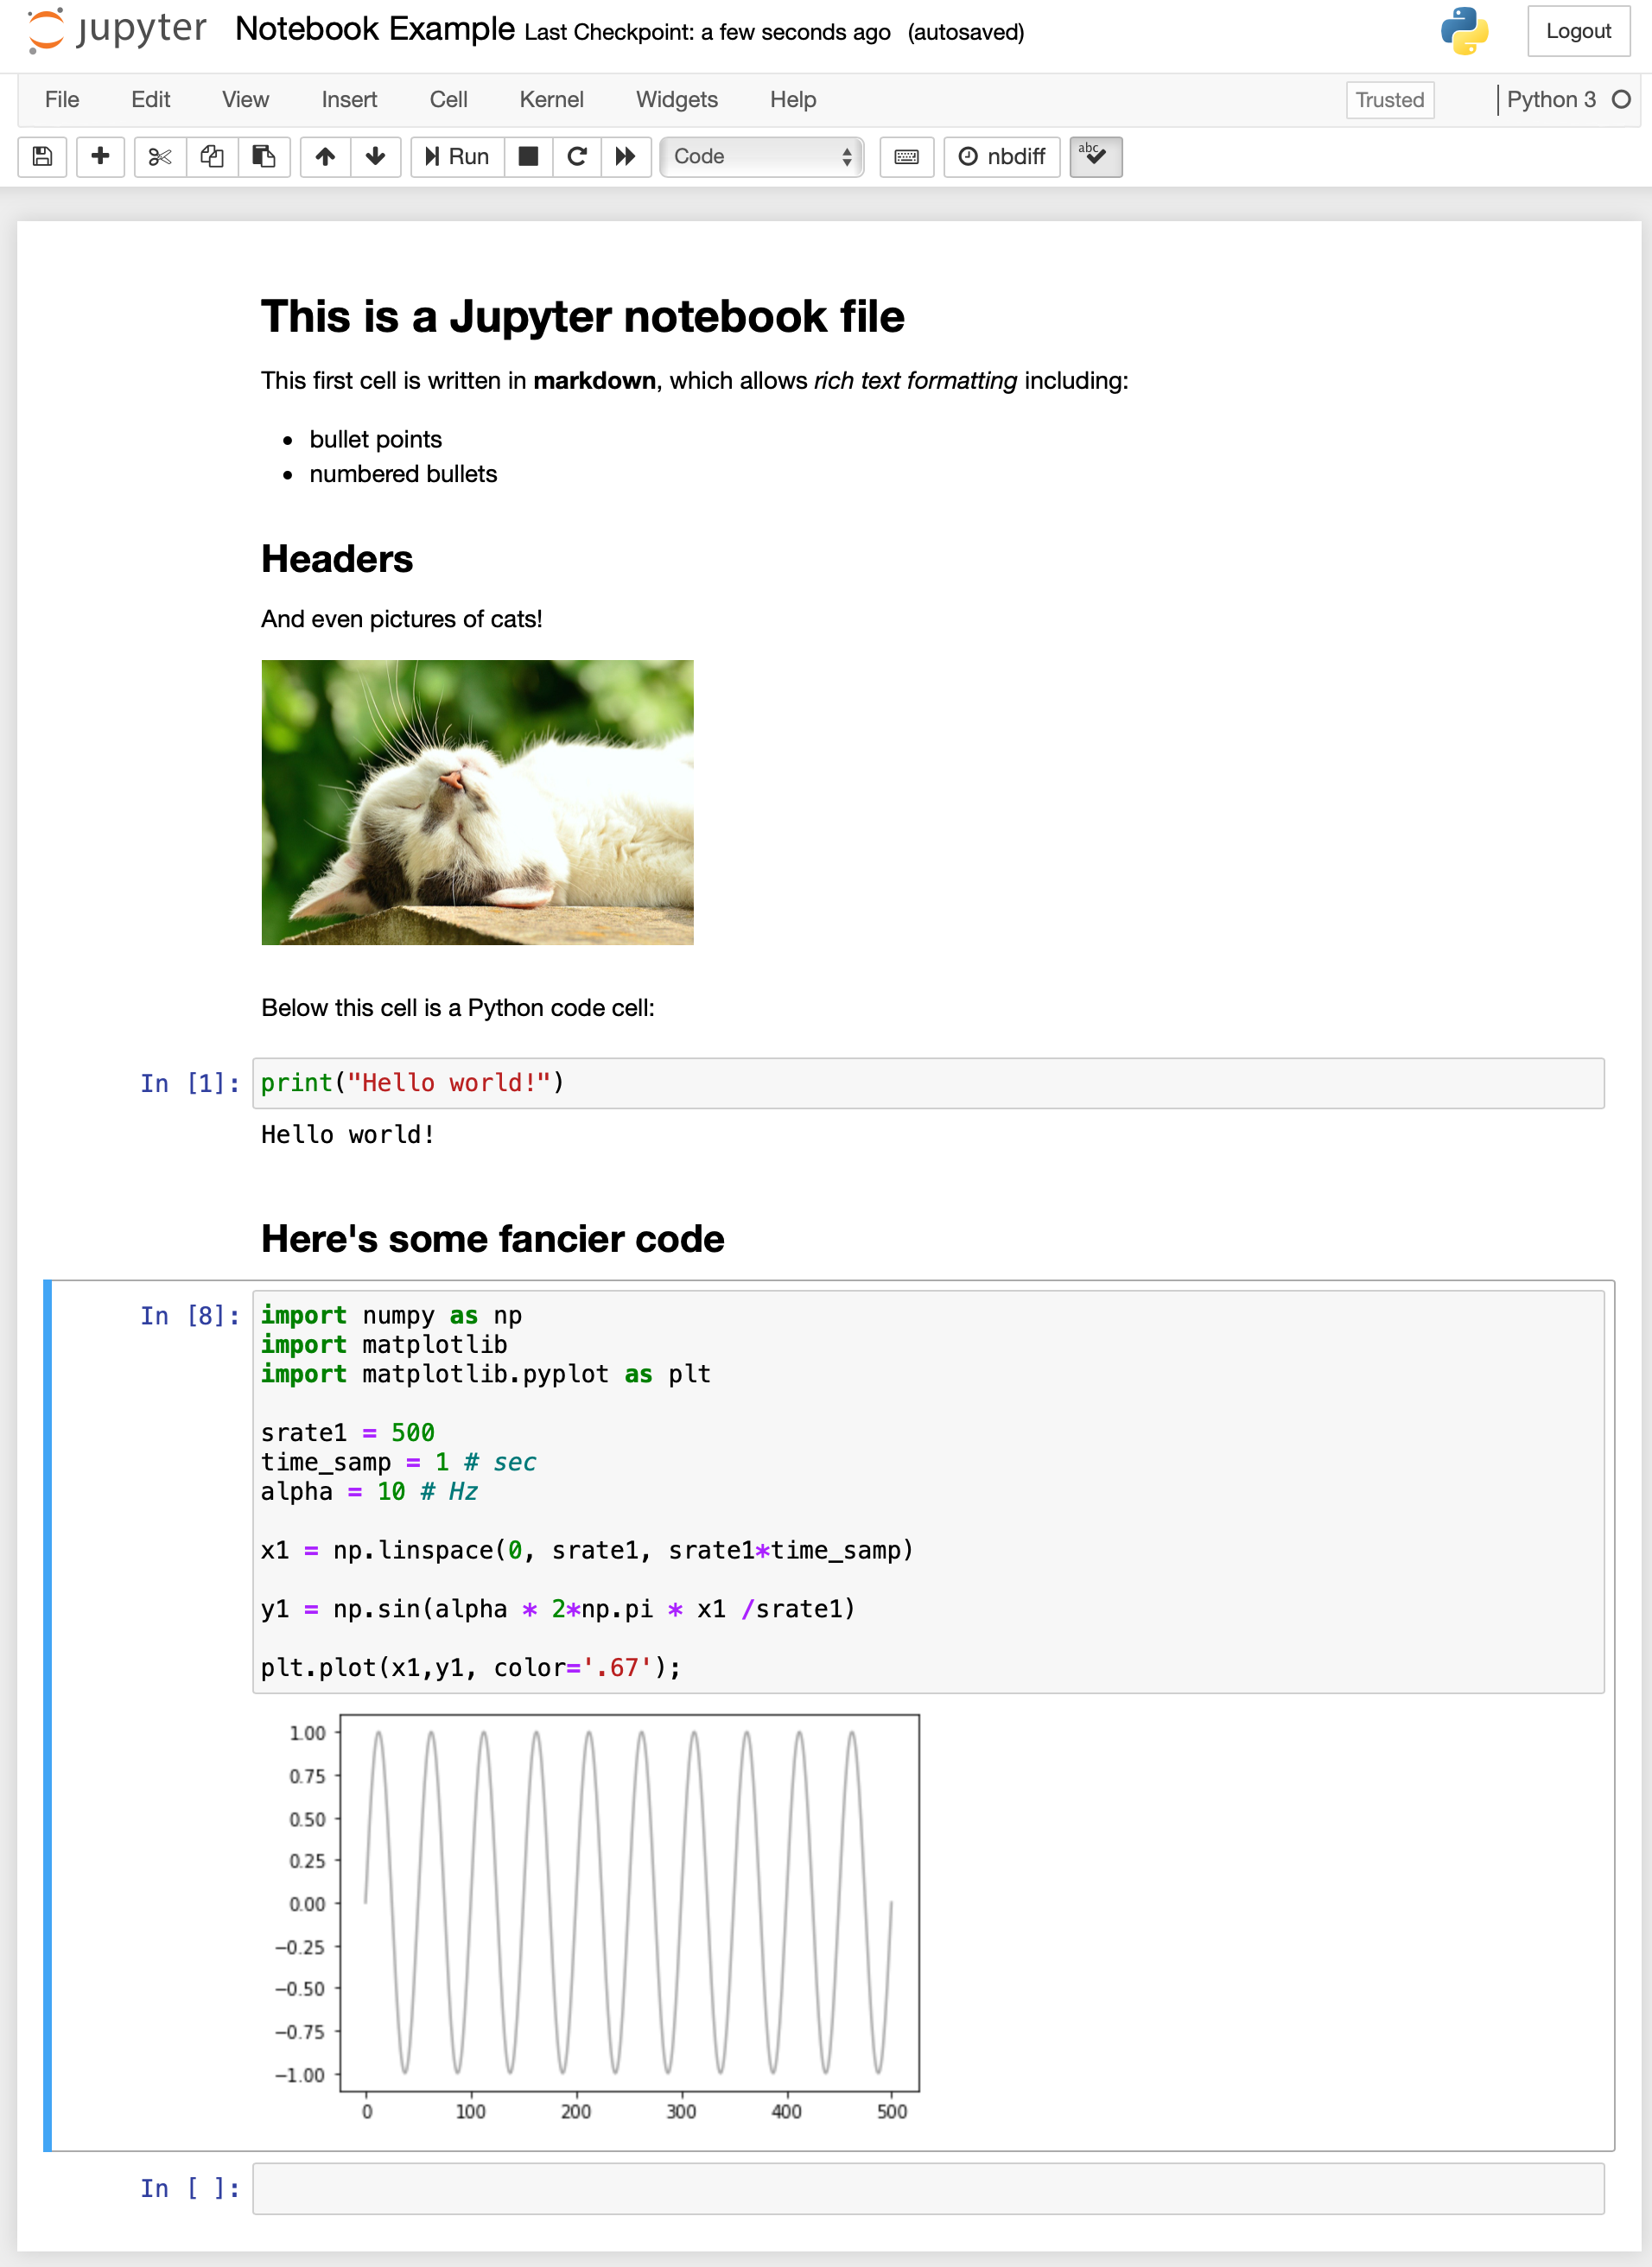Paste cells below icon
Image resolution: width=1652 pixels, height=2267 pixels.
coord(264,157)
